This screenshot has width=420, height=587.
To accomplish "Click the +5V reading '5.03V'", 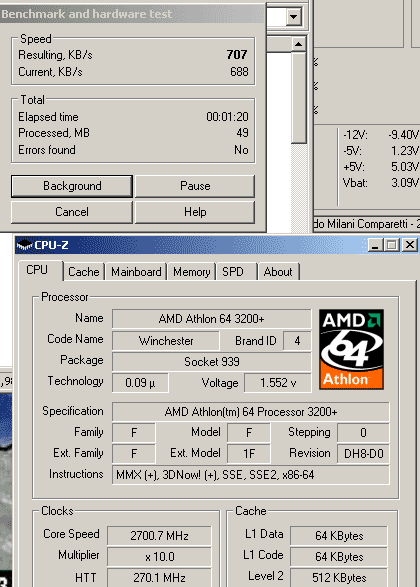I will [x=405, y=167].
